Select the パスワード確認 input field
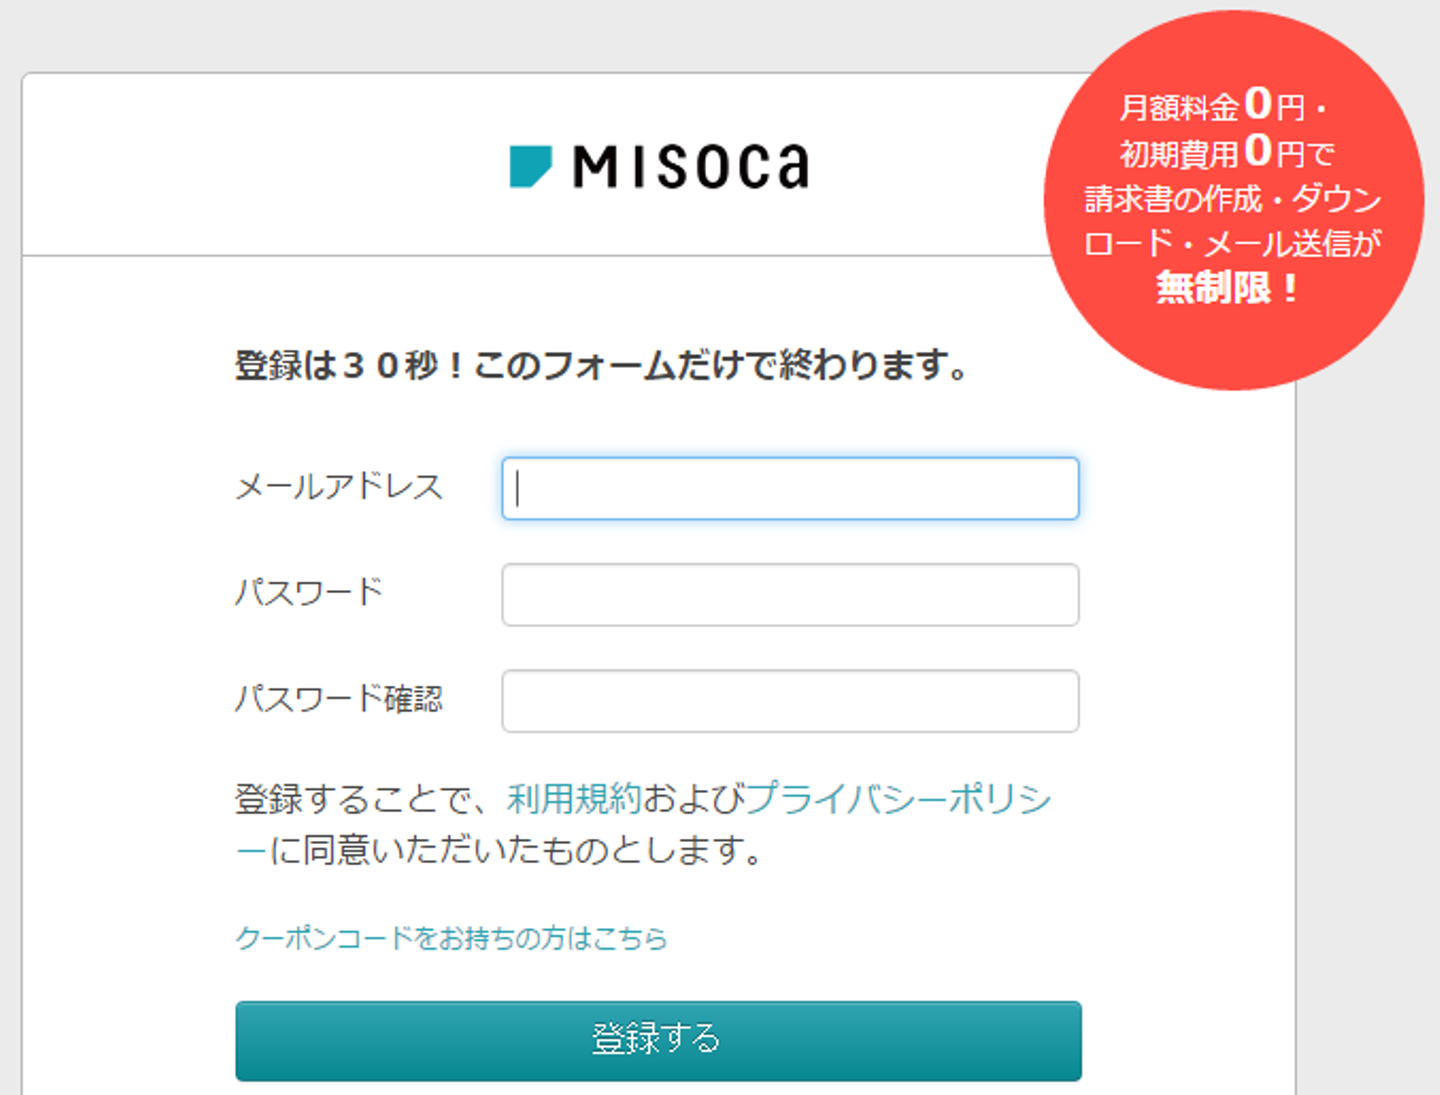Viewport: 1440px width, 1095px height. tap(790, 701)
